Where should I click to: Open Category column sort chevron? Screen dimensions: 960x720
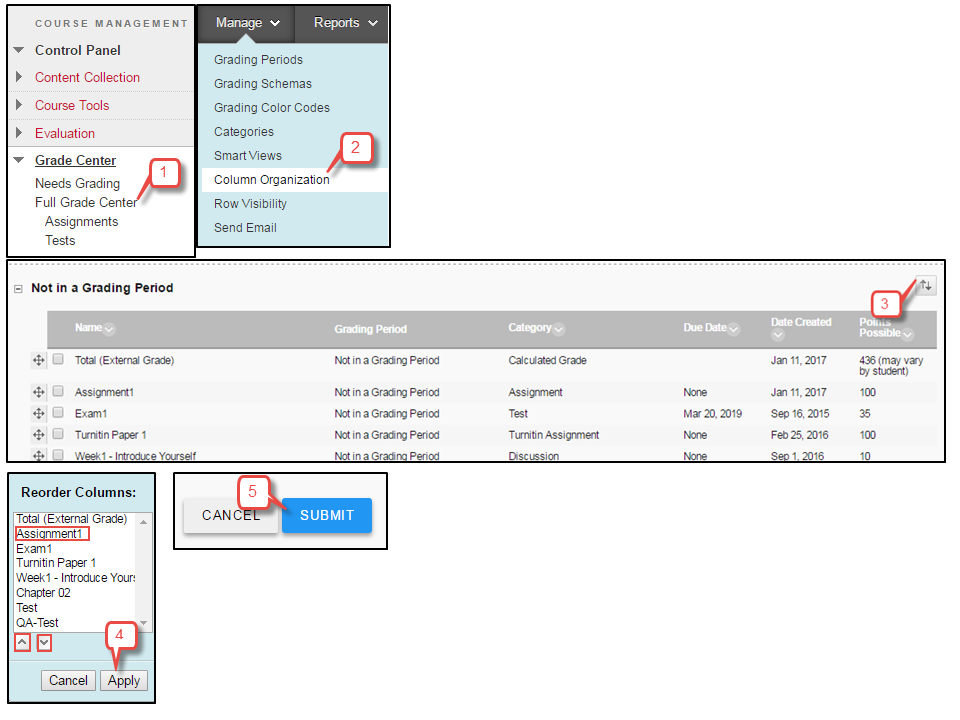558,329
